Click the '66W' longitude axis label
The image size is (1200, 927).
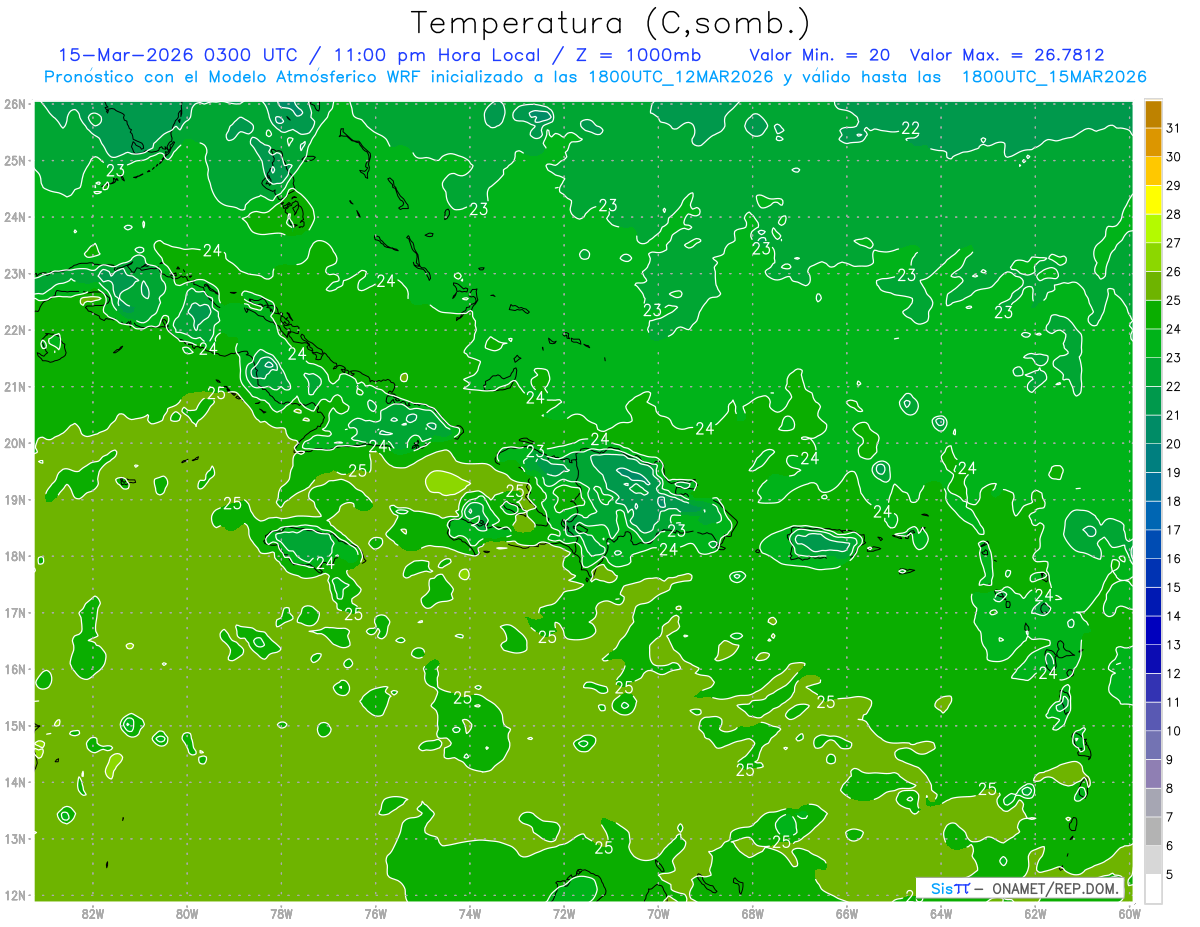(847, 913)
